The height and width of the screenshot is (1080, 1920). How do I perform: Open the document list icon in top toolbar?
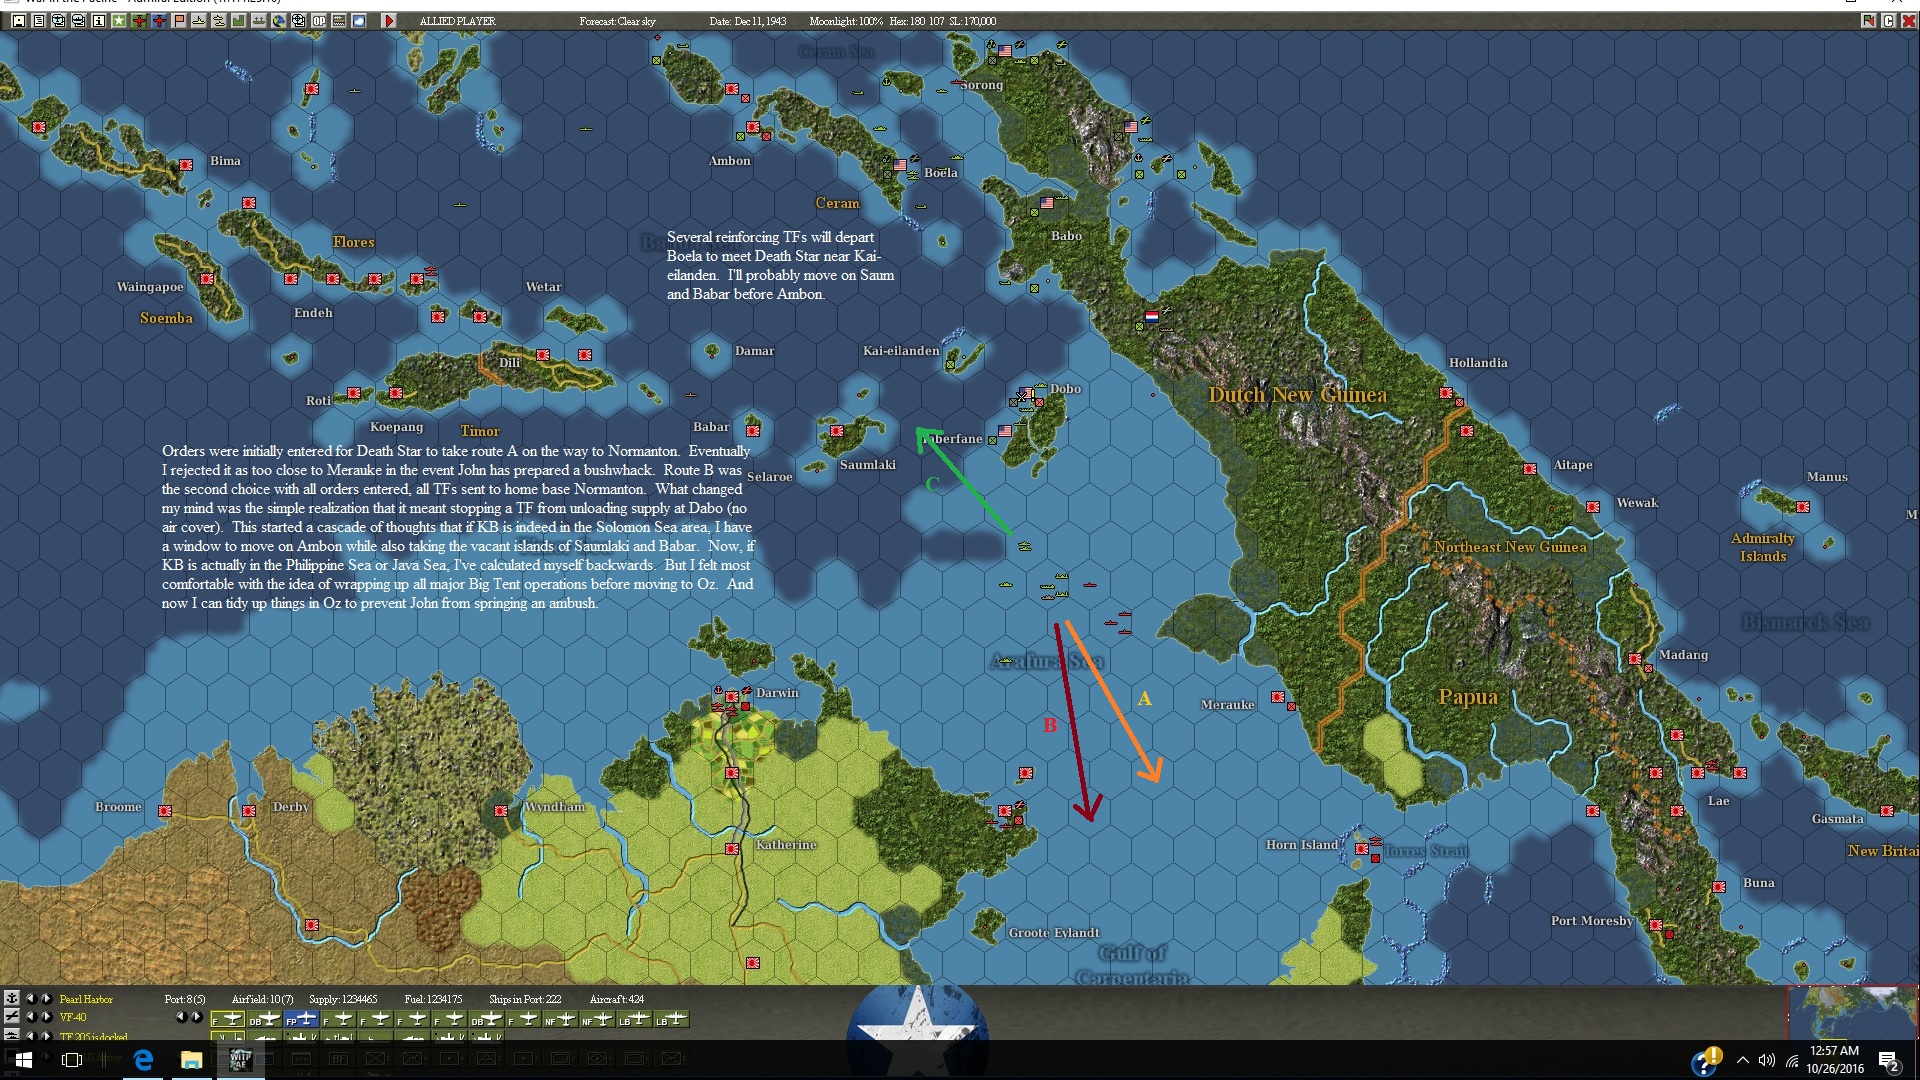point(38,21)
